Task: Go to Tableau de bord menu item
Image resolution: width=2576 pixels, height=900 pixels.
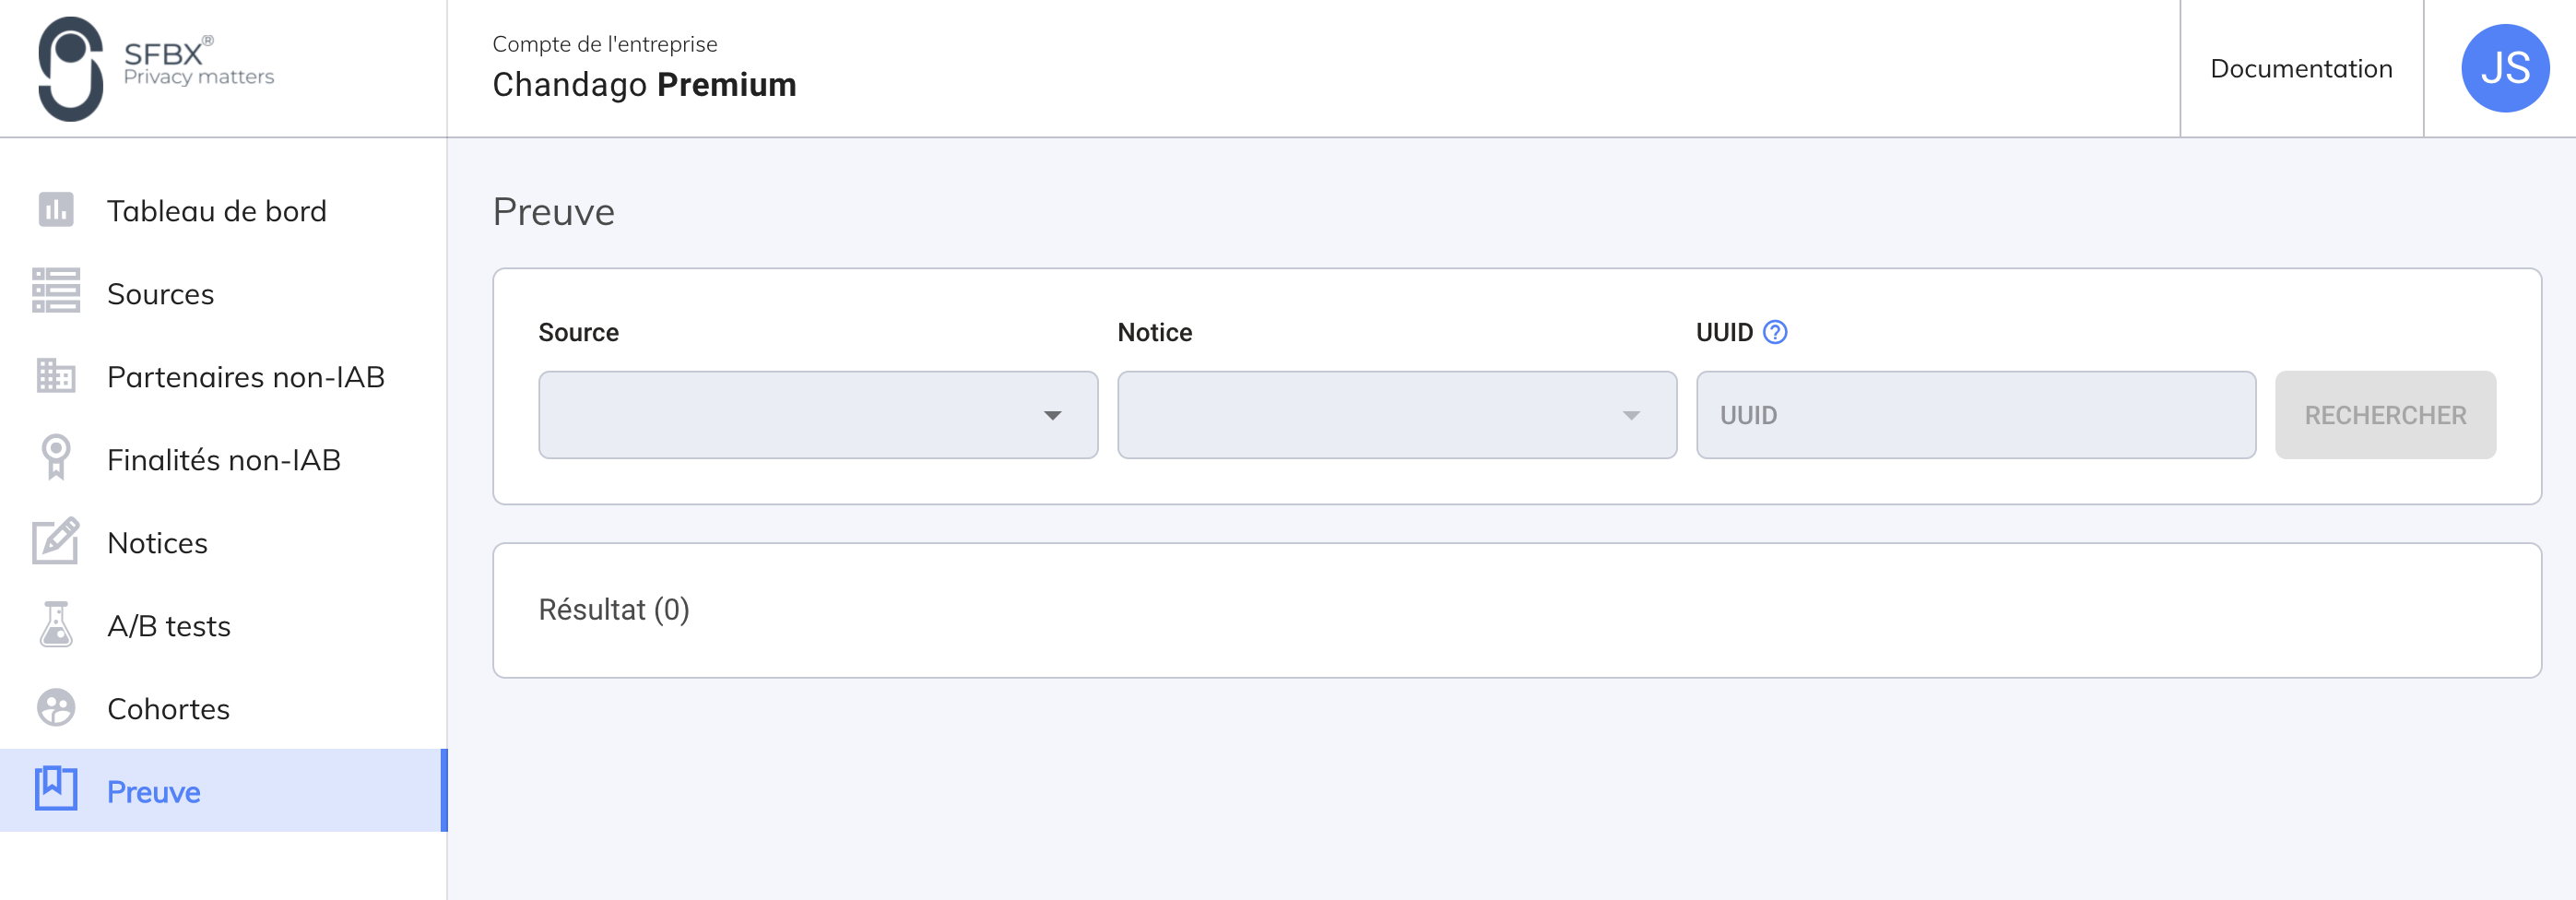Action: click(x=217, y=211)
